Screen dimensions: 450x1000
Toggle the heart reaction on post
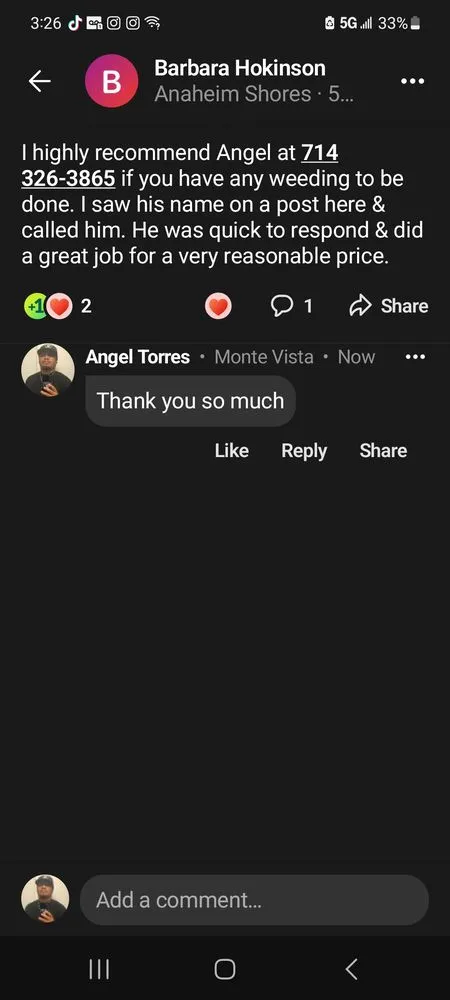[x=218, y=307]
